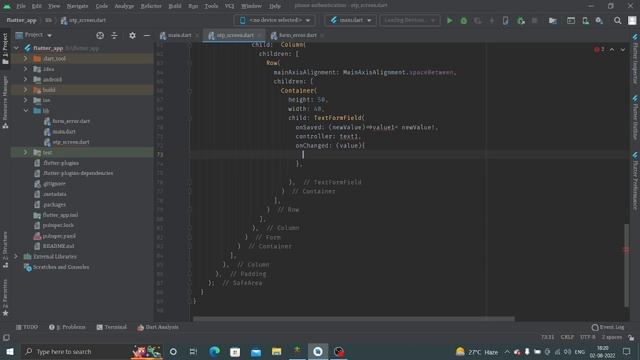Image resolution: width=640 pixels, height=360 pixels.
Task: Click the editor horizontal scrollbar
Action: [353, 318]
